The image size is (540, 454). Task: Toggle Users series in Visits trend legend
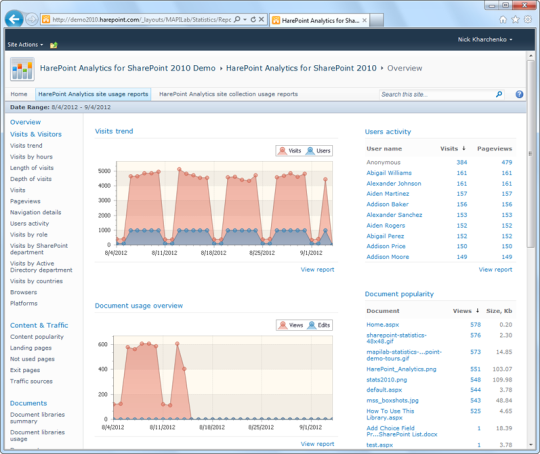pos(318,151)
